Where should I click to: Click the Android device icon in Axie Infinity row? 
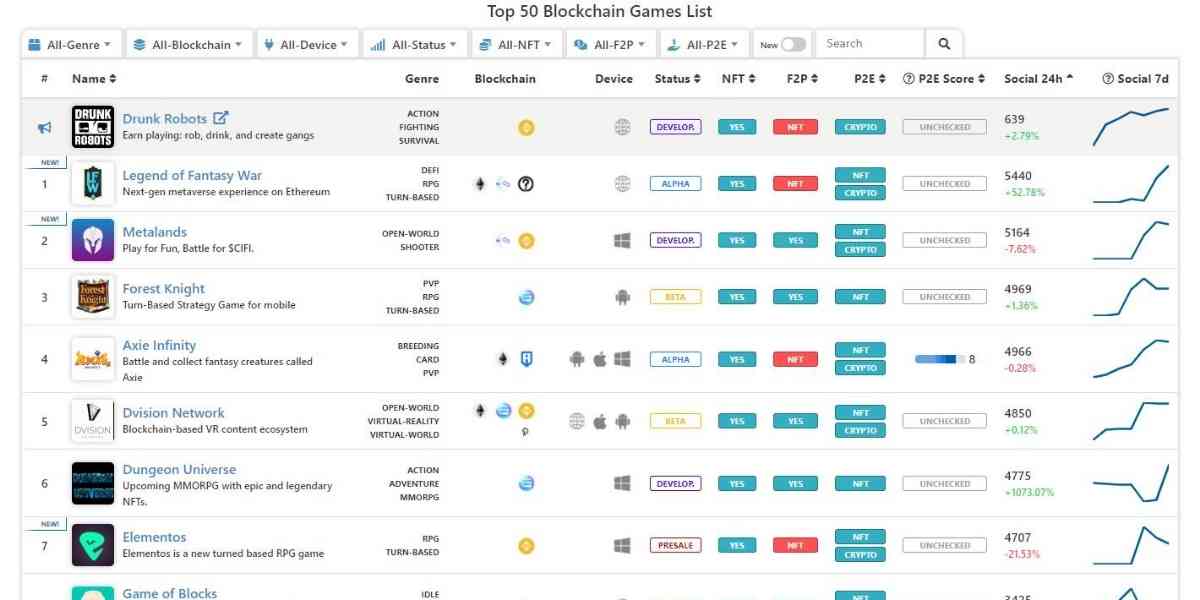577,359
